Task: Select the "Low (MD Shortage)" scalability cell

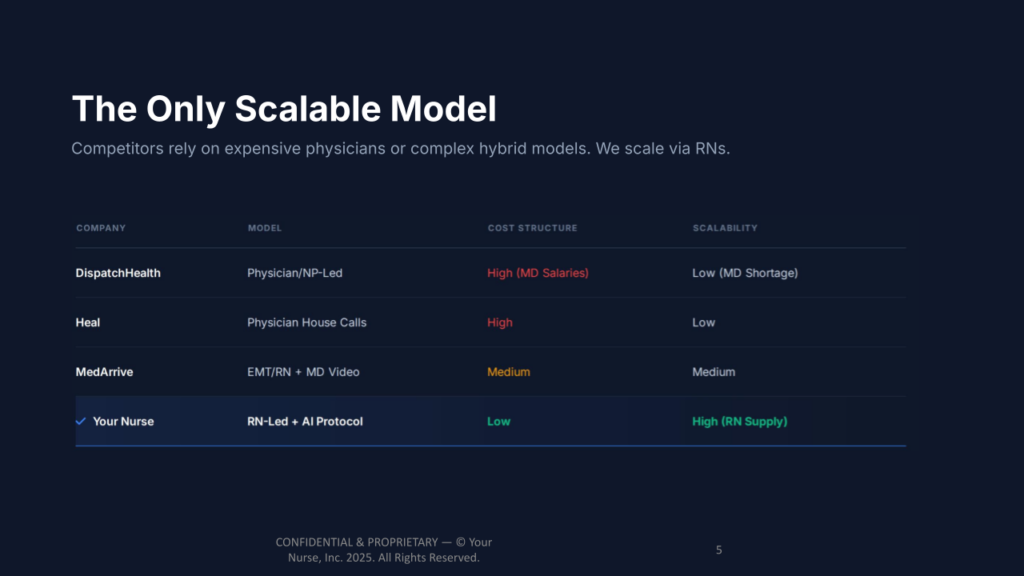Action: pos(745,273)
